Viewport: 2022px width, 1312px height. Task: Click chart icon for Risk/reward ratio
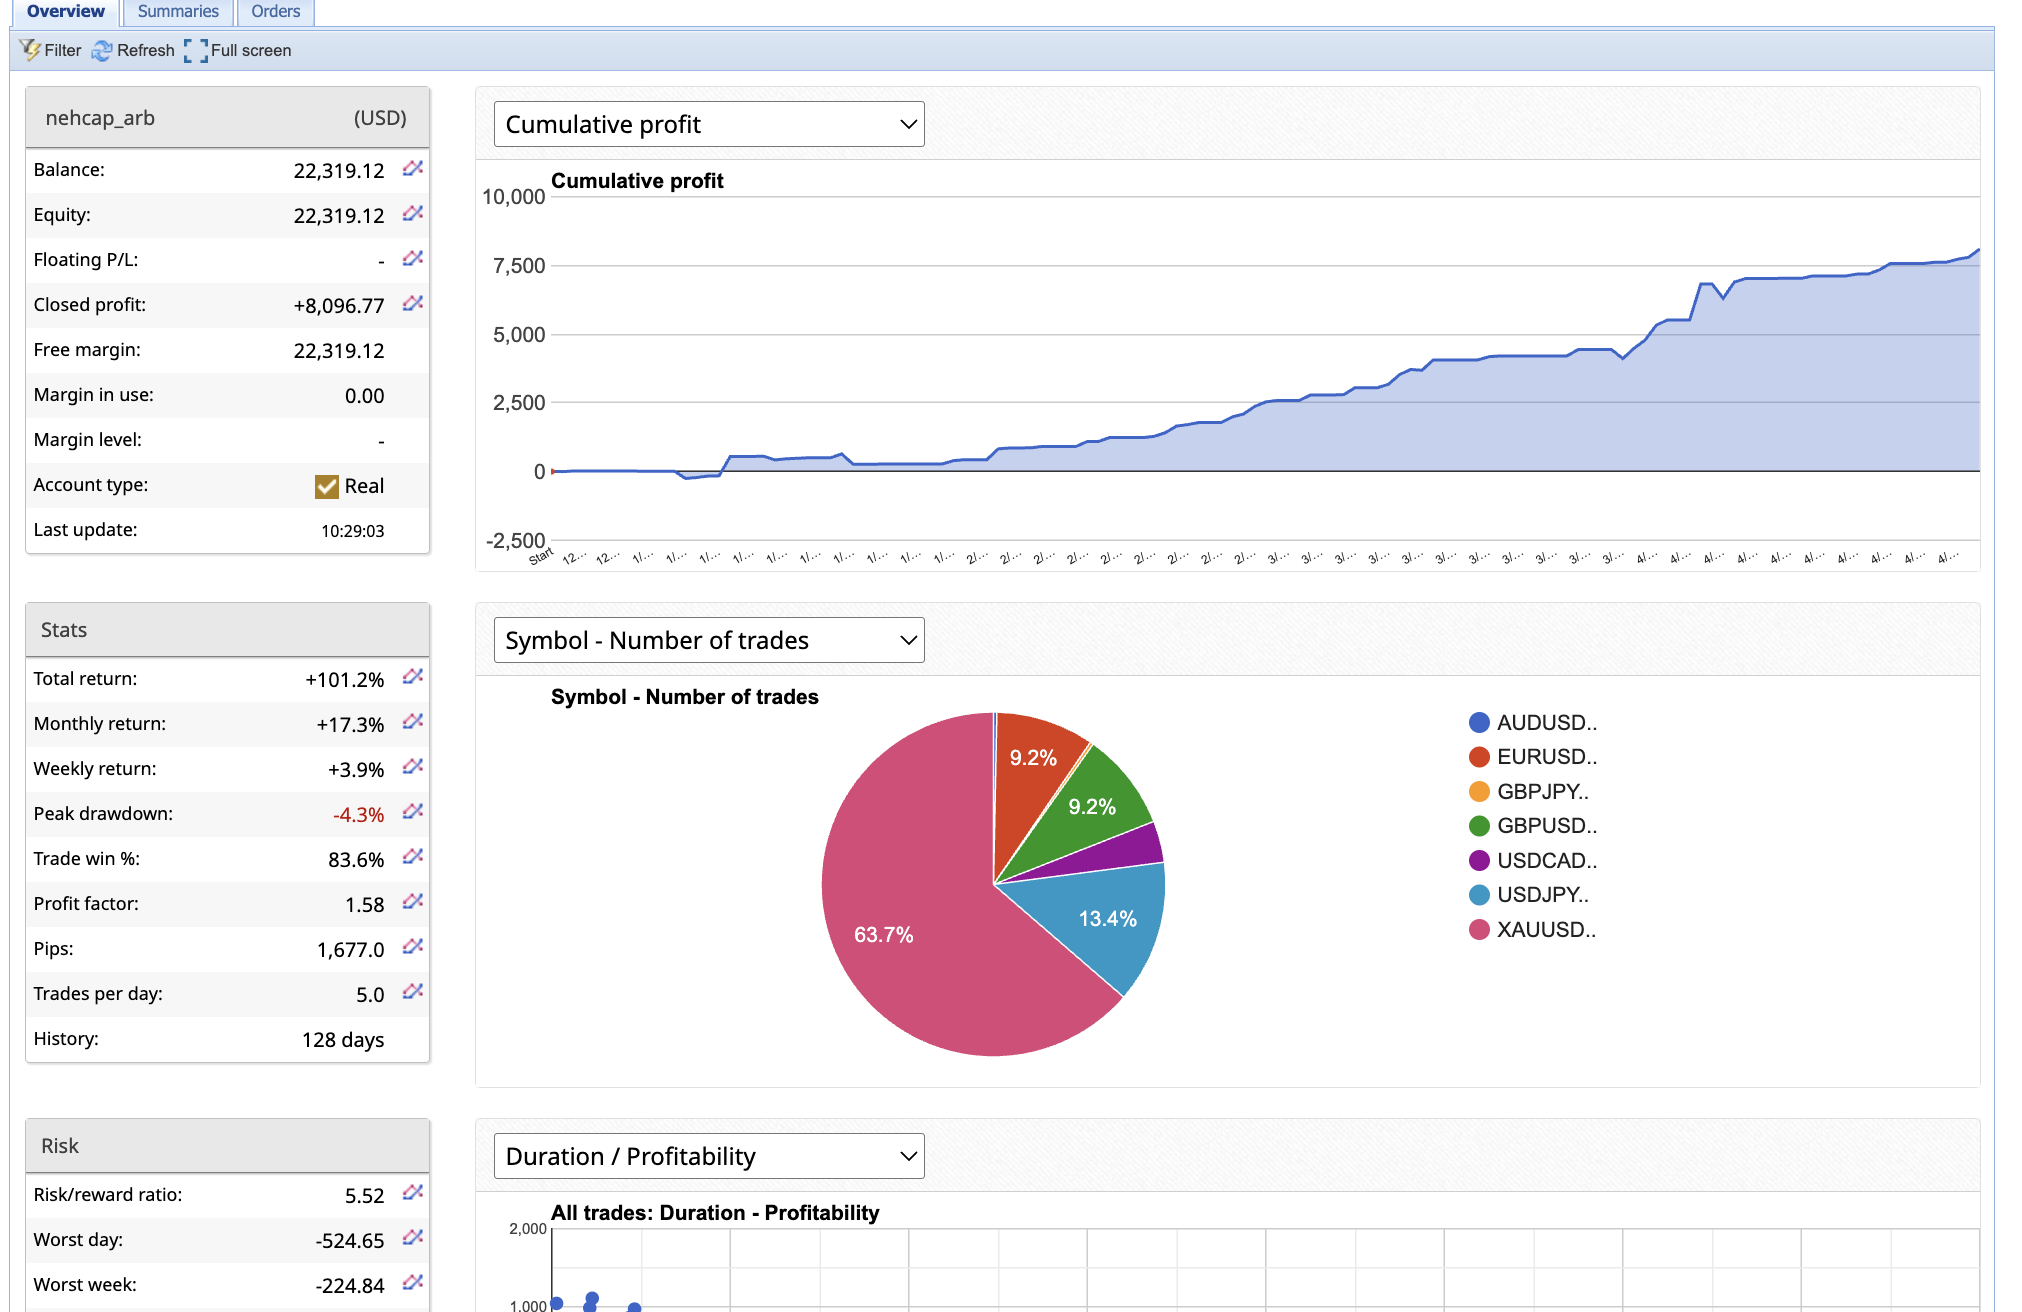(x=412, y=1194)
